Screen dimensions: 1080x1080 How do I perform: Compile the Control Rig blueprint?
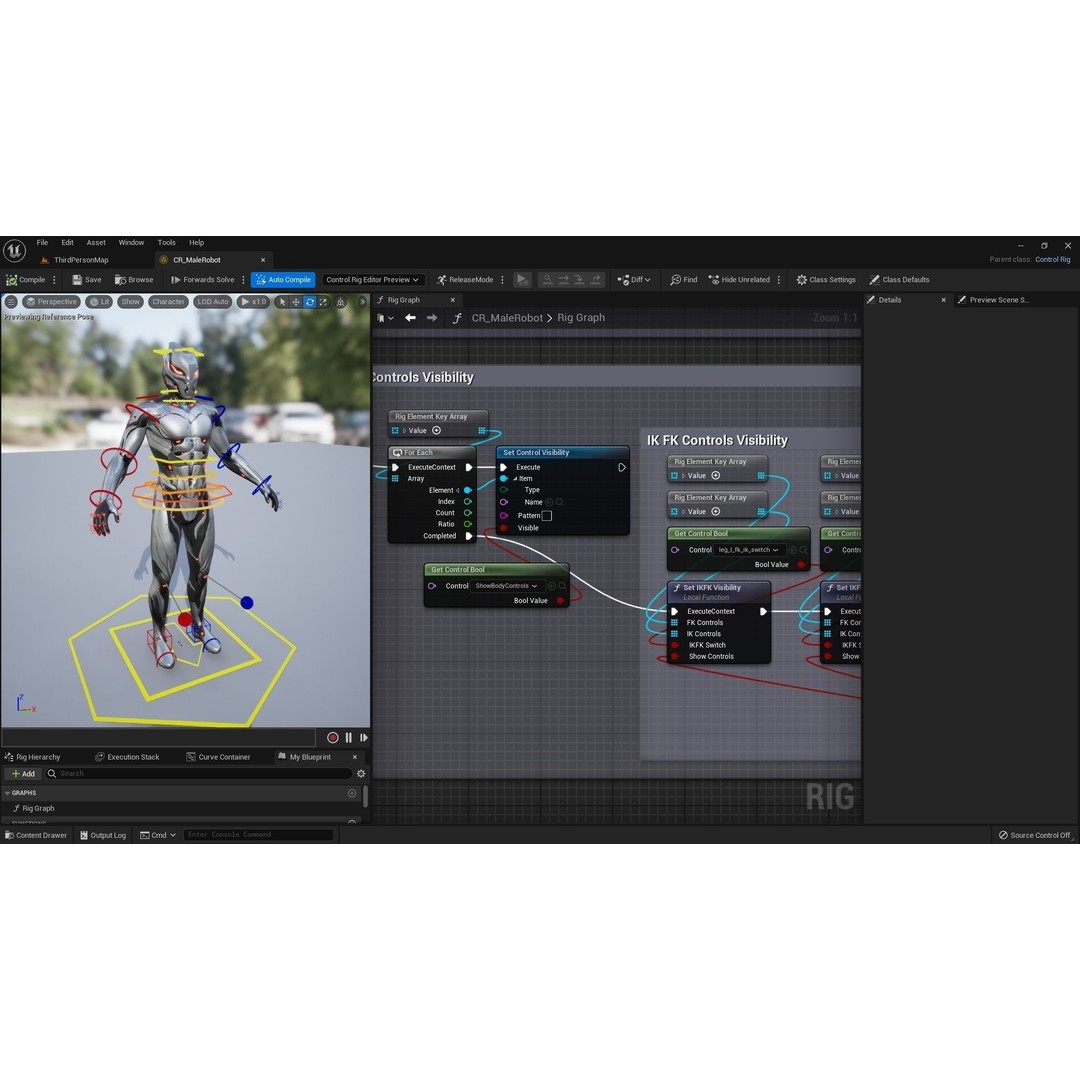25,280
